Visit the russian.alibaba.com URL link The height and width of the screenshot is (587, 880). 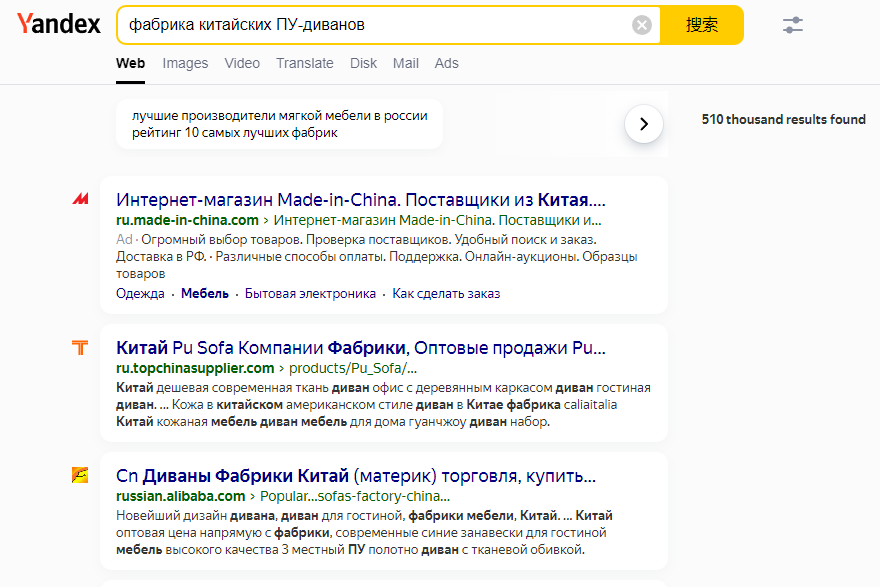point(181,496)
